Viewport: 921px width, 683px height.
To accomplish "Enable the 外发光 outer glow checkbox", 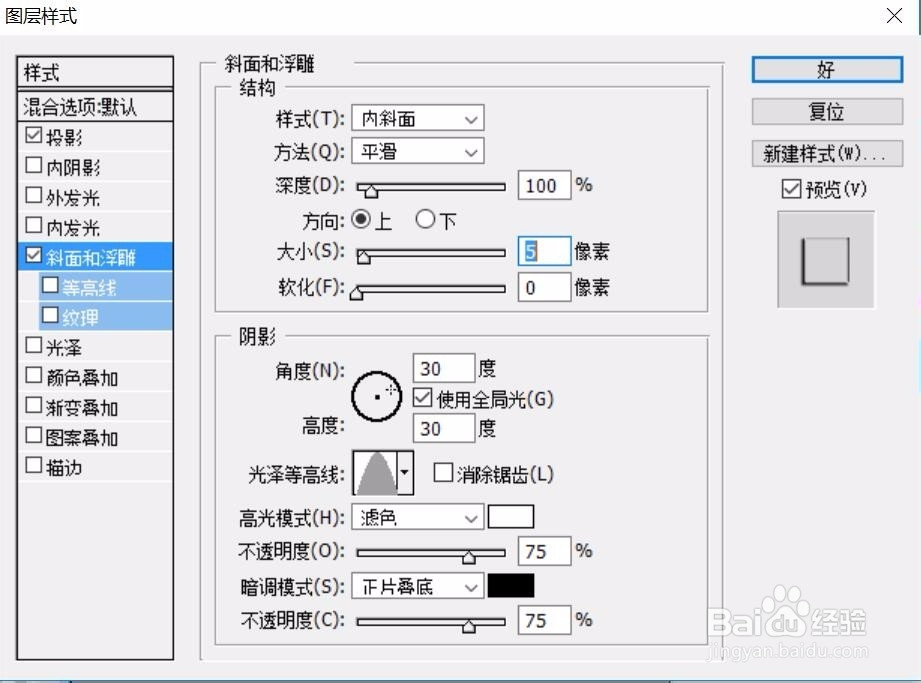I will tap(33, 196).
